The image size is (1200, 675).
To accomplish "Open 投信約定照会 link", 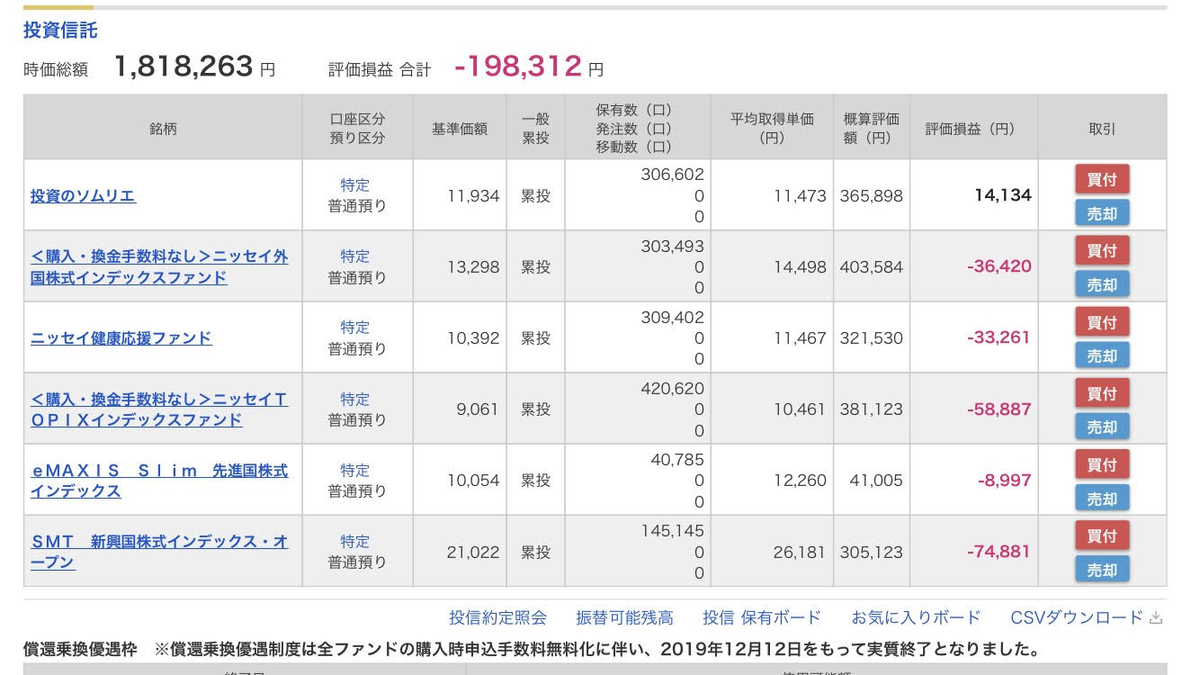I will click(x=498, y=618).
